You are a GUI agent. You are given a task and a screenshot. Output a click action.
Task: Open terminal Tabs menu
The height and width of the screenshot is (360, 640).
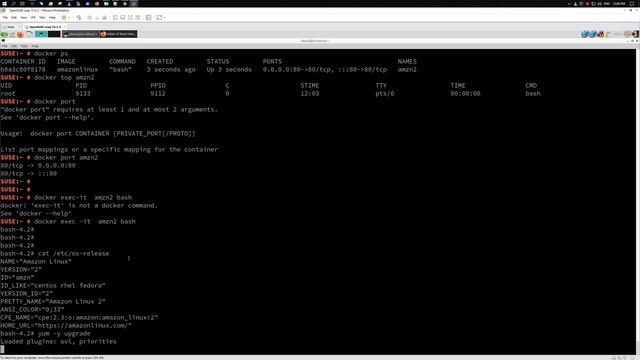24,46
